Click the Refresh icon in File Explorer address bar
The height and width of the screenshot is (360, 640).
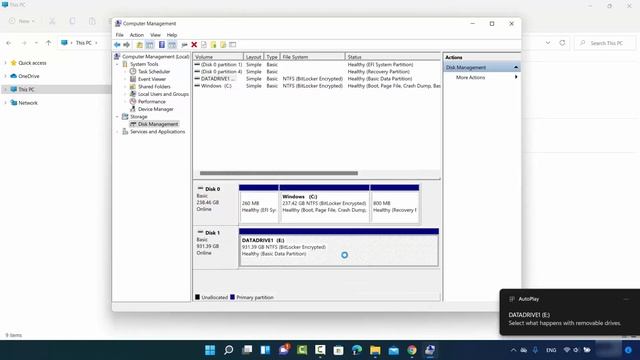(562, 43)
